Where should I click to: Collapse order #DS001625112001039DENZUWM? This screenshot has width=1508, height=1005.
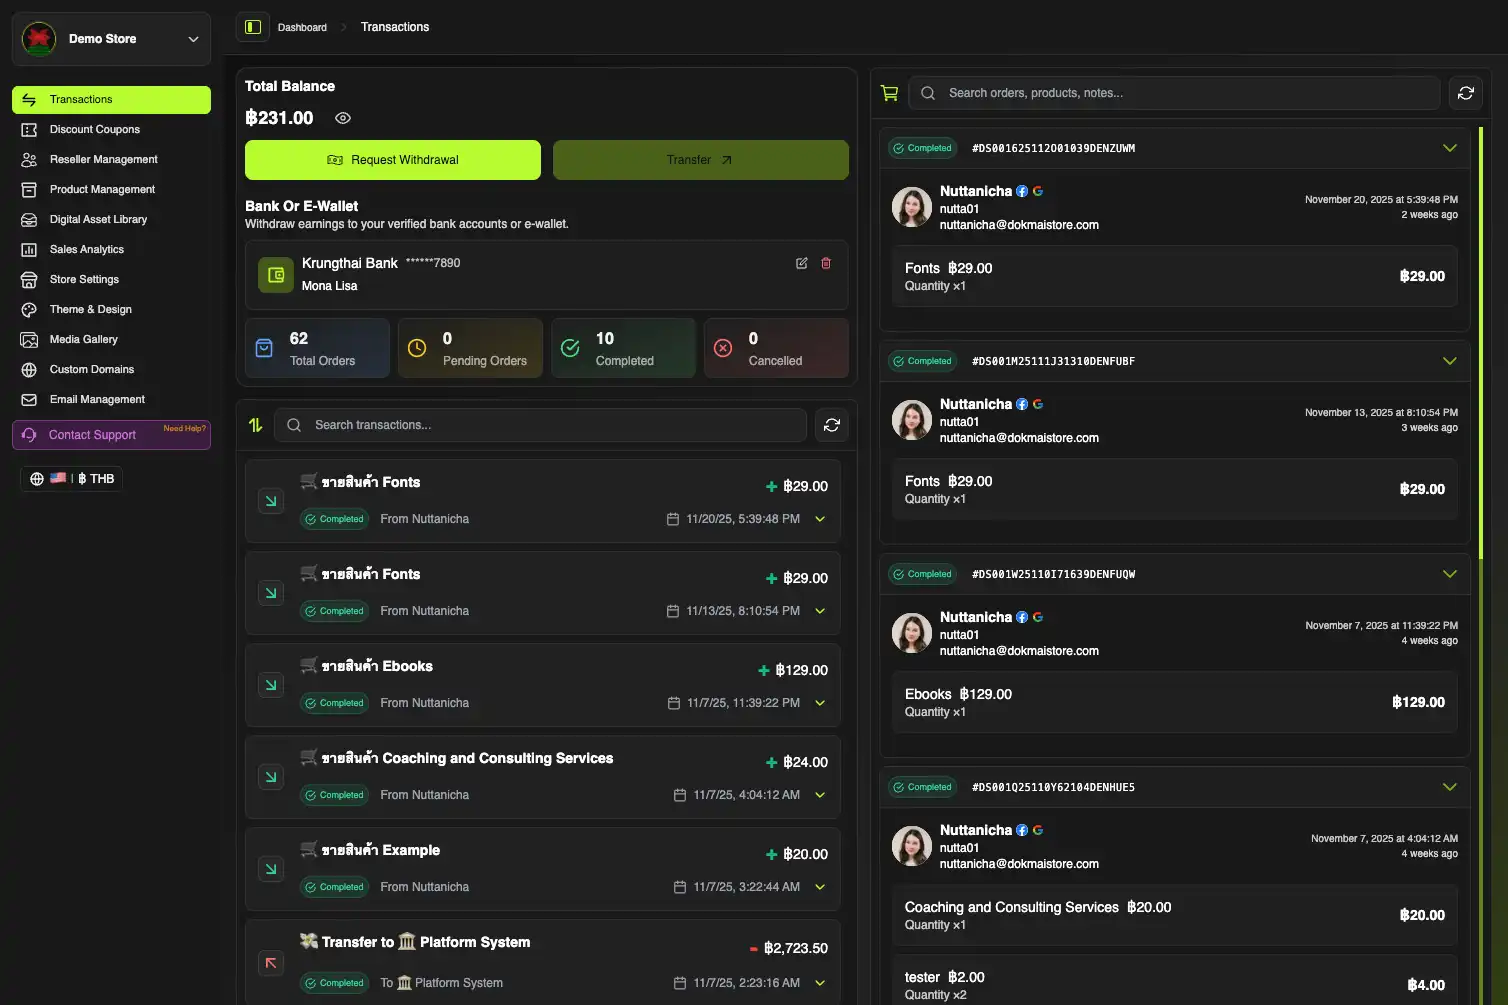coord(1449,148)
